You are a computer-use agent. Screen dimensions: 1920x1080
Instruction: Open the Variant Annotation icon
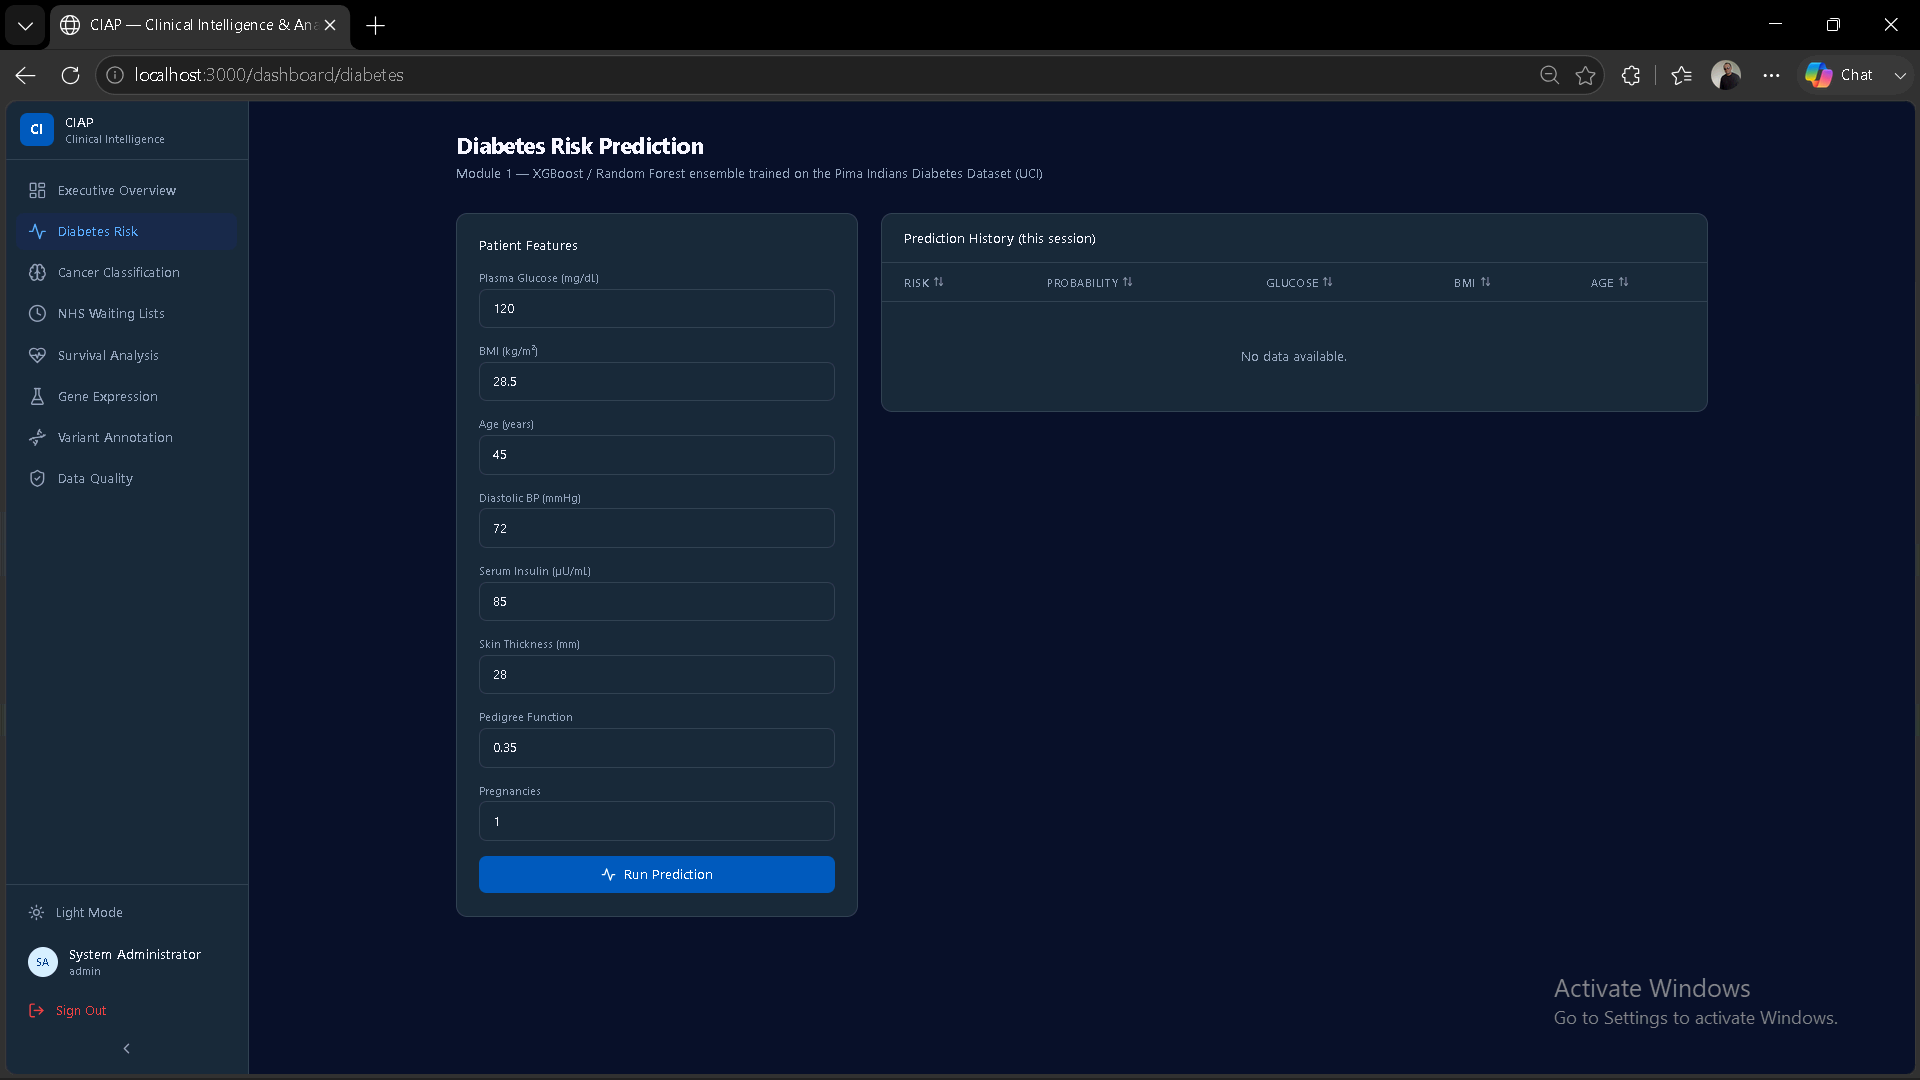37,437
